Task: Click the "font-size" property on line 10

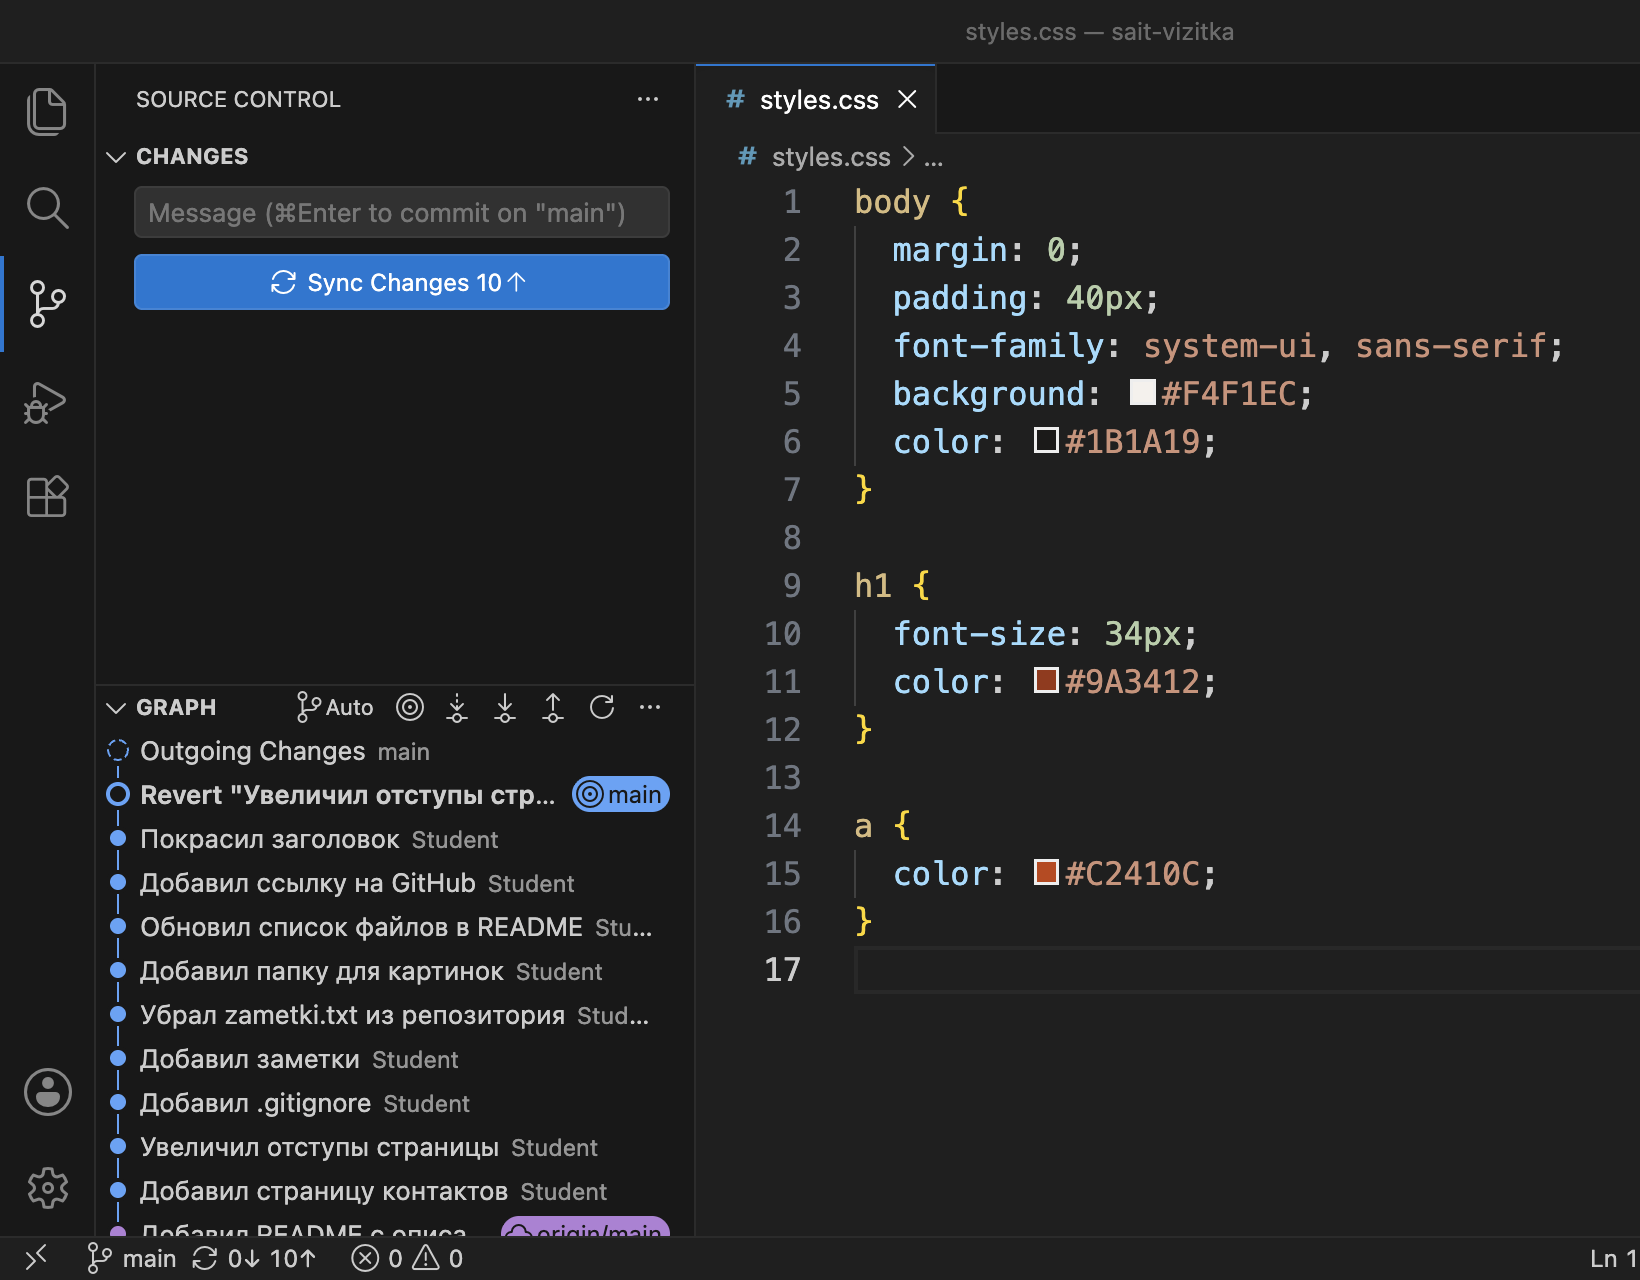Action: click(979, 633)
